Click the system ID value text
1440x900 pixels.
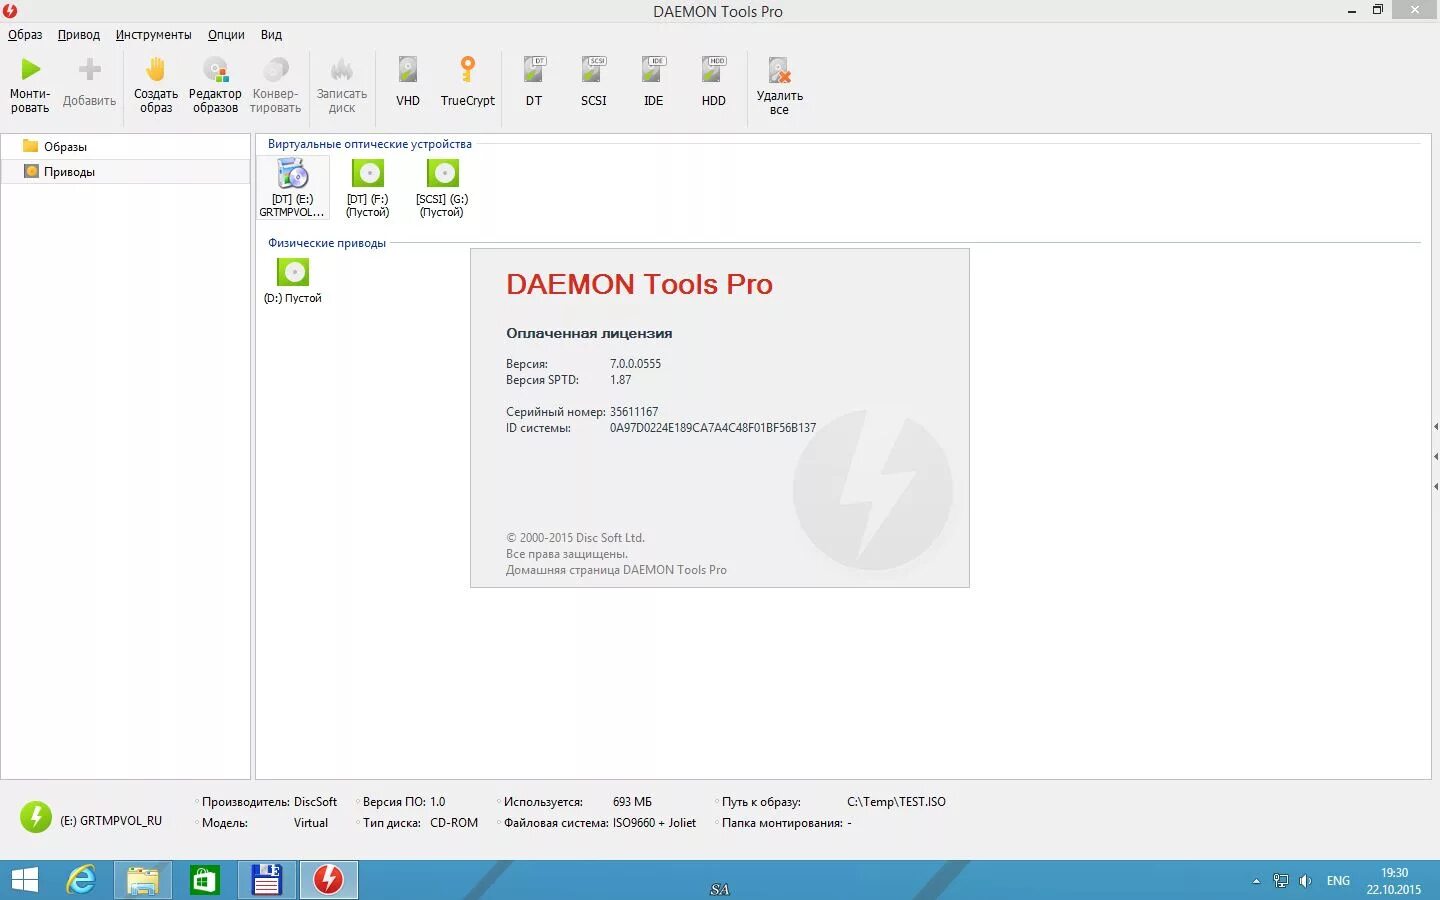[x=713, y=428]
